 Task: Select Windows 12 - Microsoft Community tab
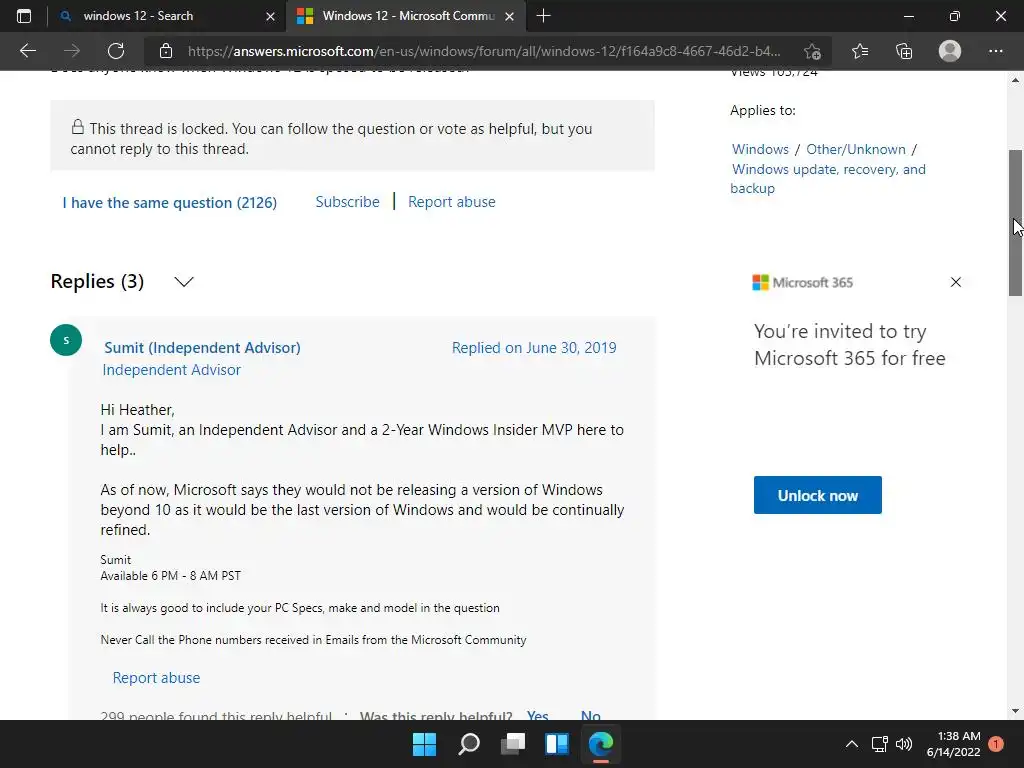pos(408,16)
